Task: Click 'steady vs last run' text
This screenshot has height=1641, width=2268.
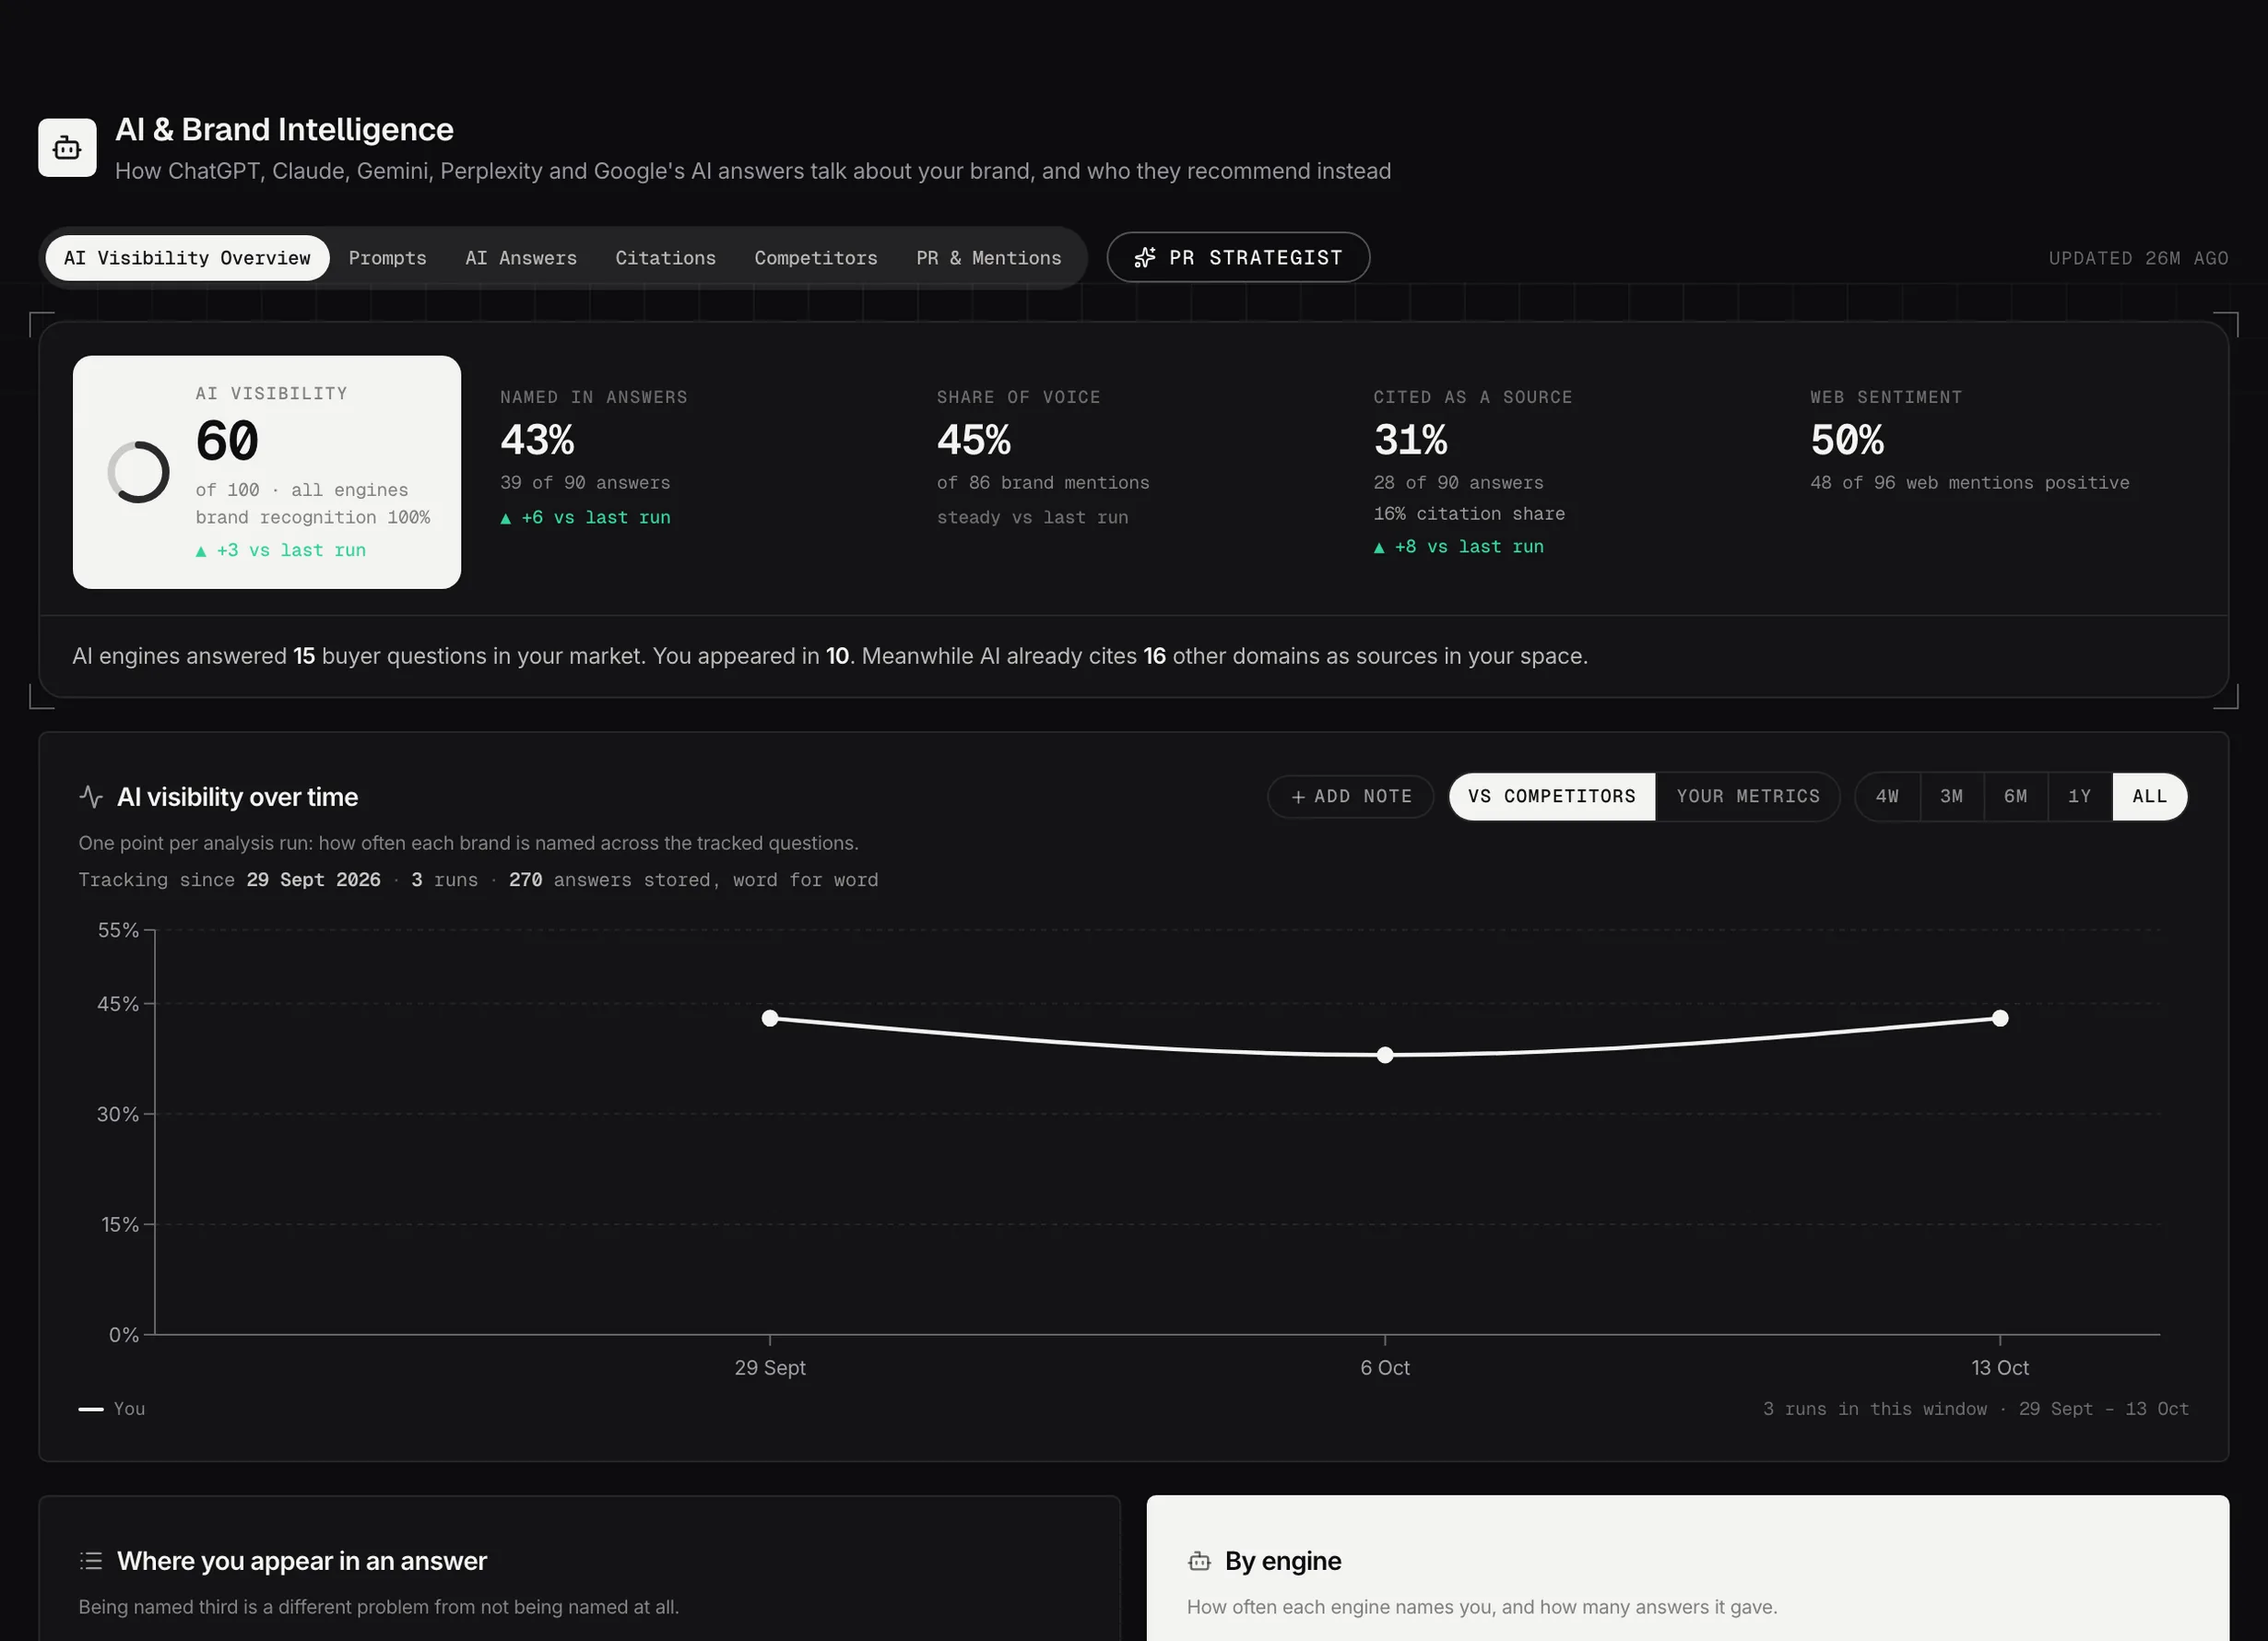Action: pyautogui.click(x=1032, y=518)
